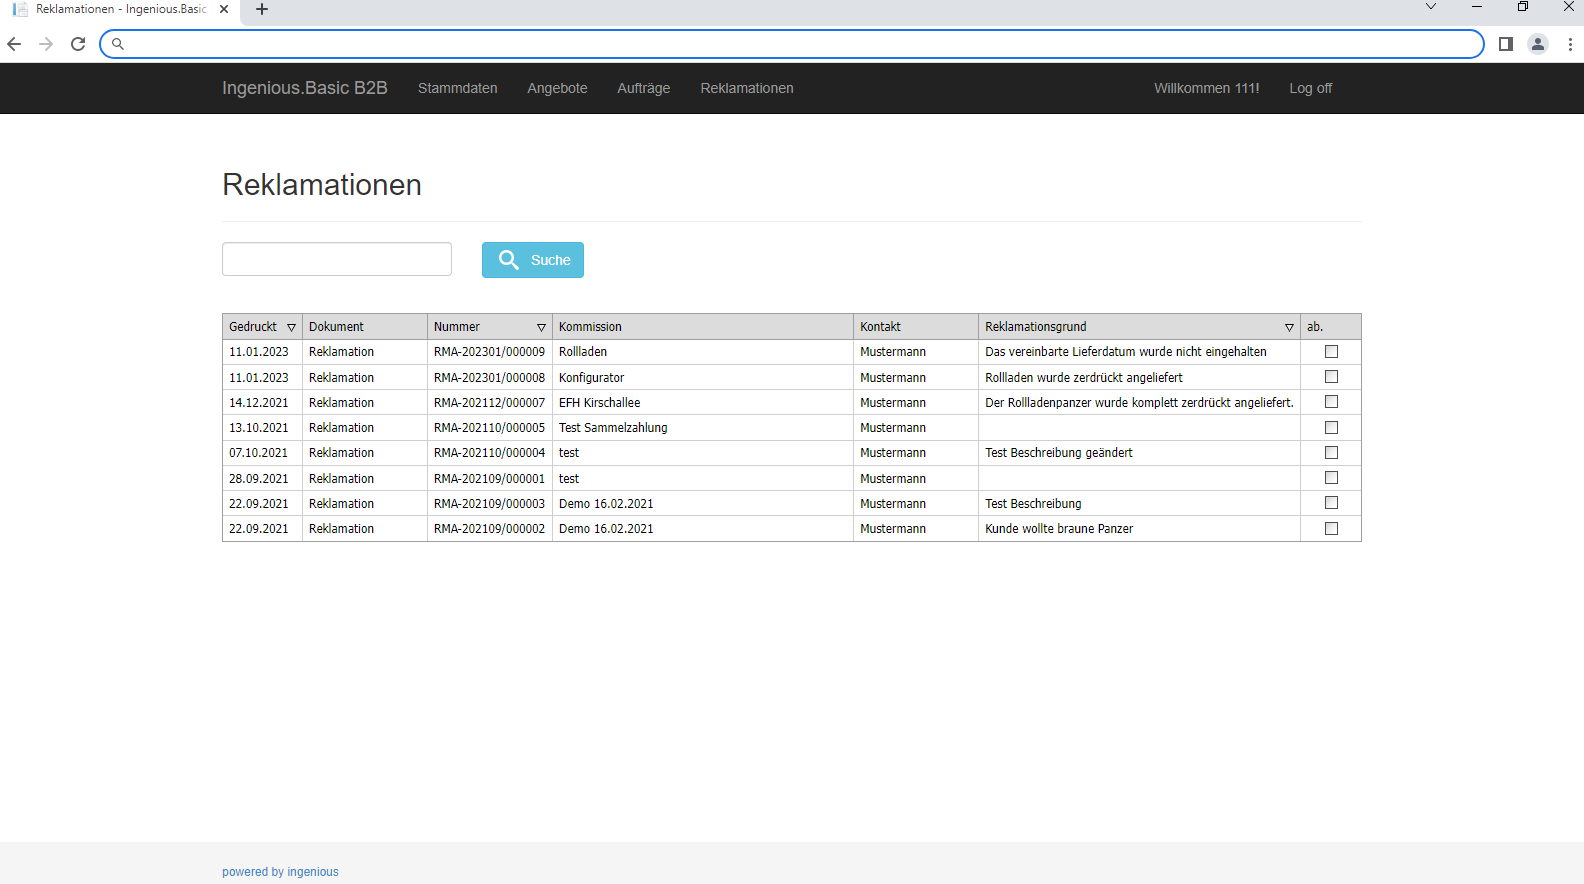Image resolution: width=1584 pixels, height=884 pixels.
Task: Open the browser profile avatar
Action: click(x=1538, y=44)
